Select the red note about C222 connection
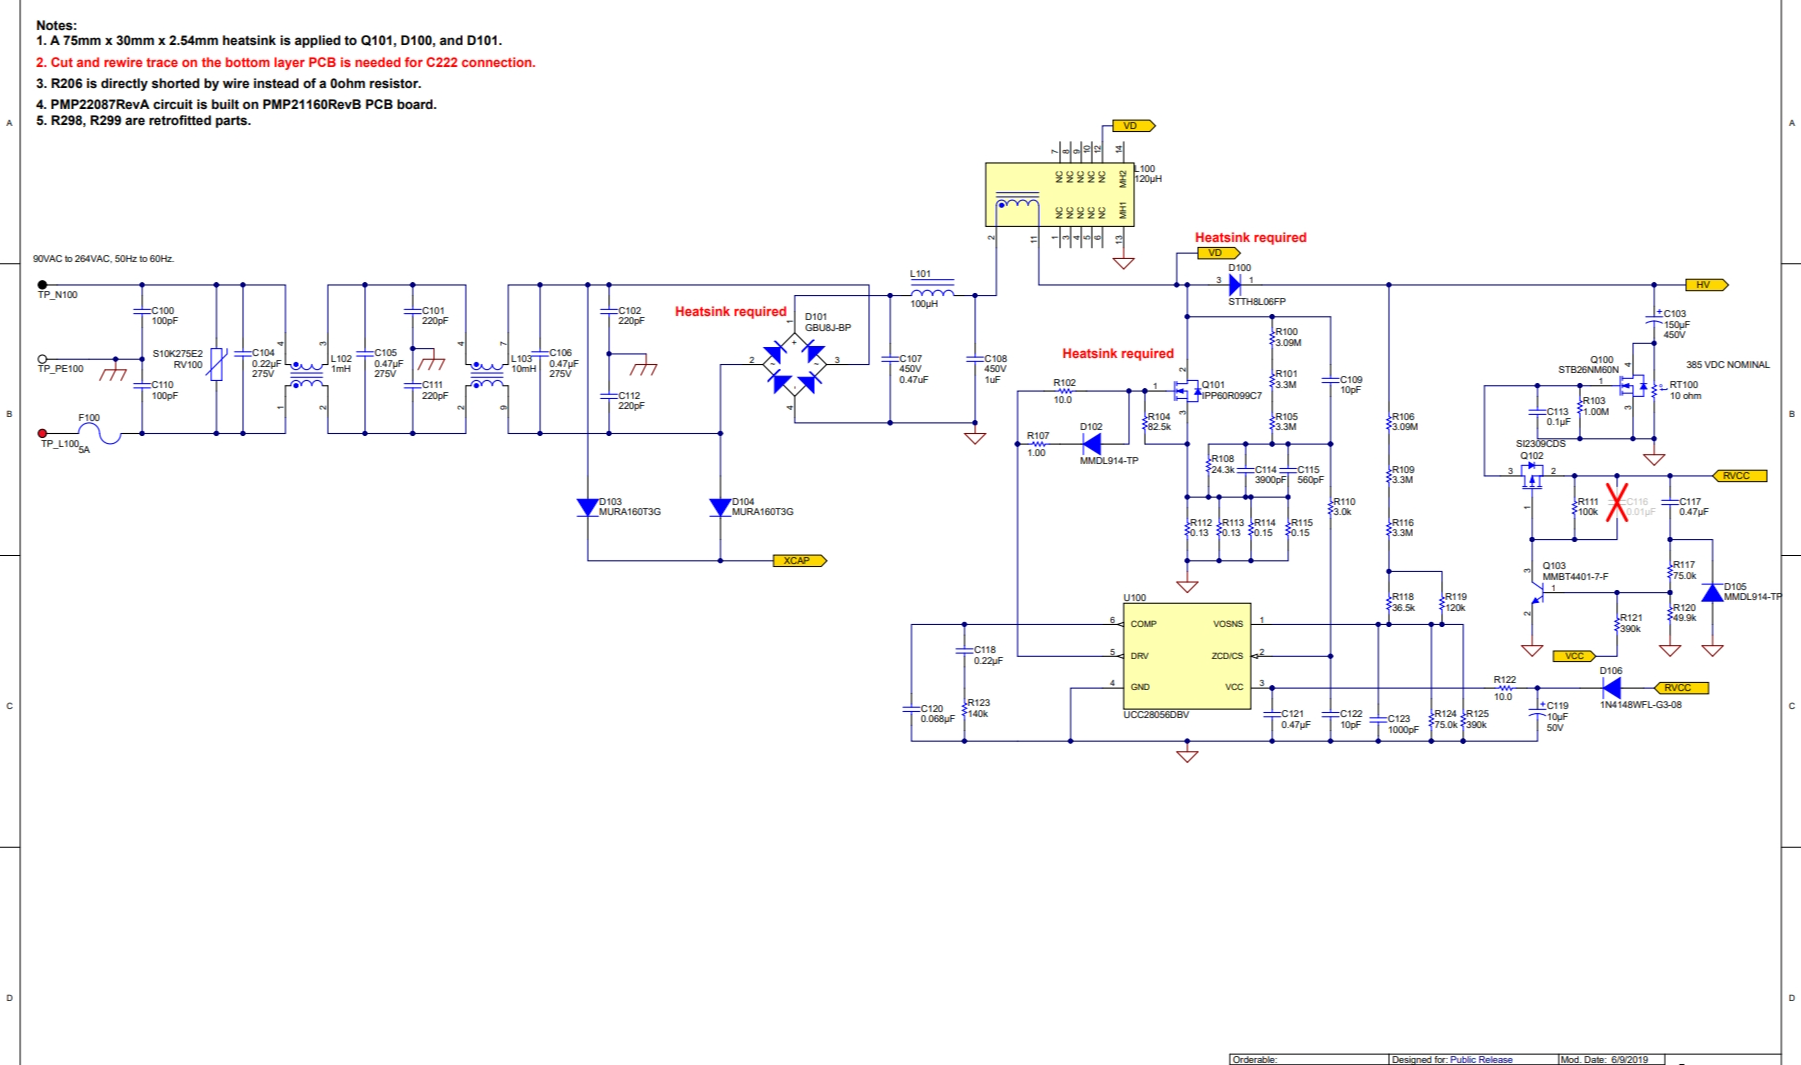The width and height of the screenshot is (1801, 1065). click(285, 62)
